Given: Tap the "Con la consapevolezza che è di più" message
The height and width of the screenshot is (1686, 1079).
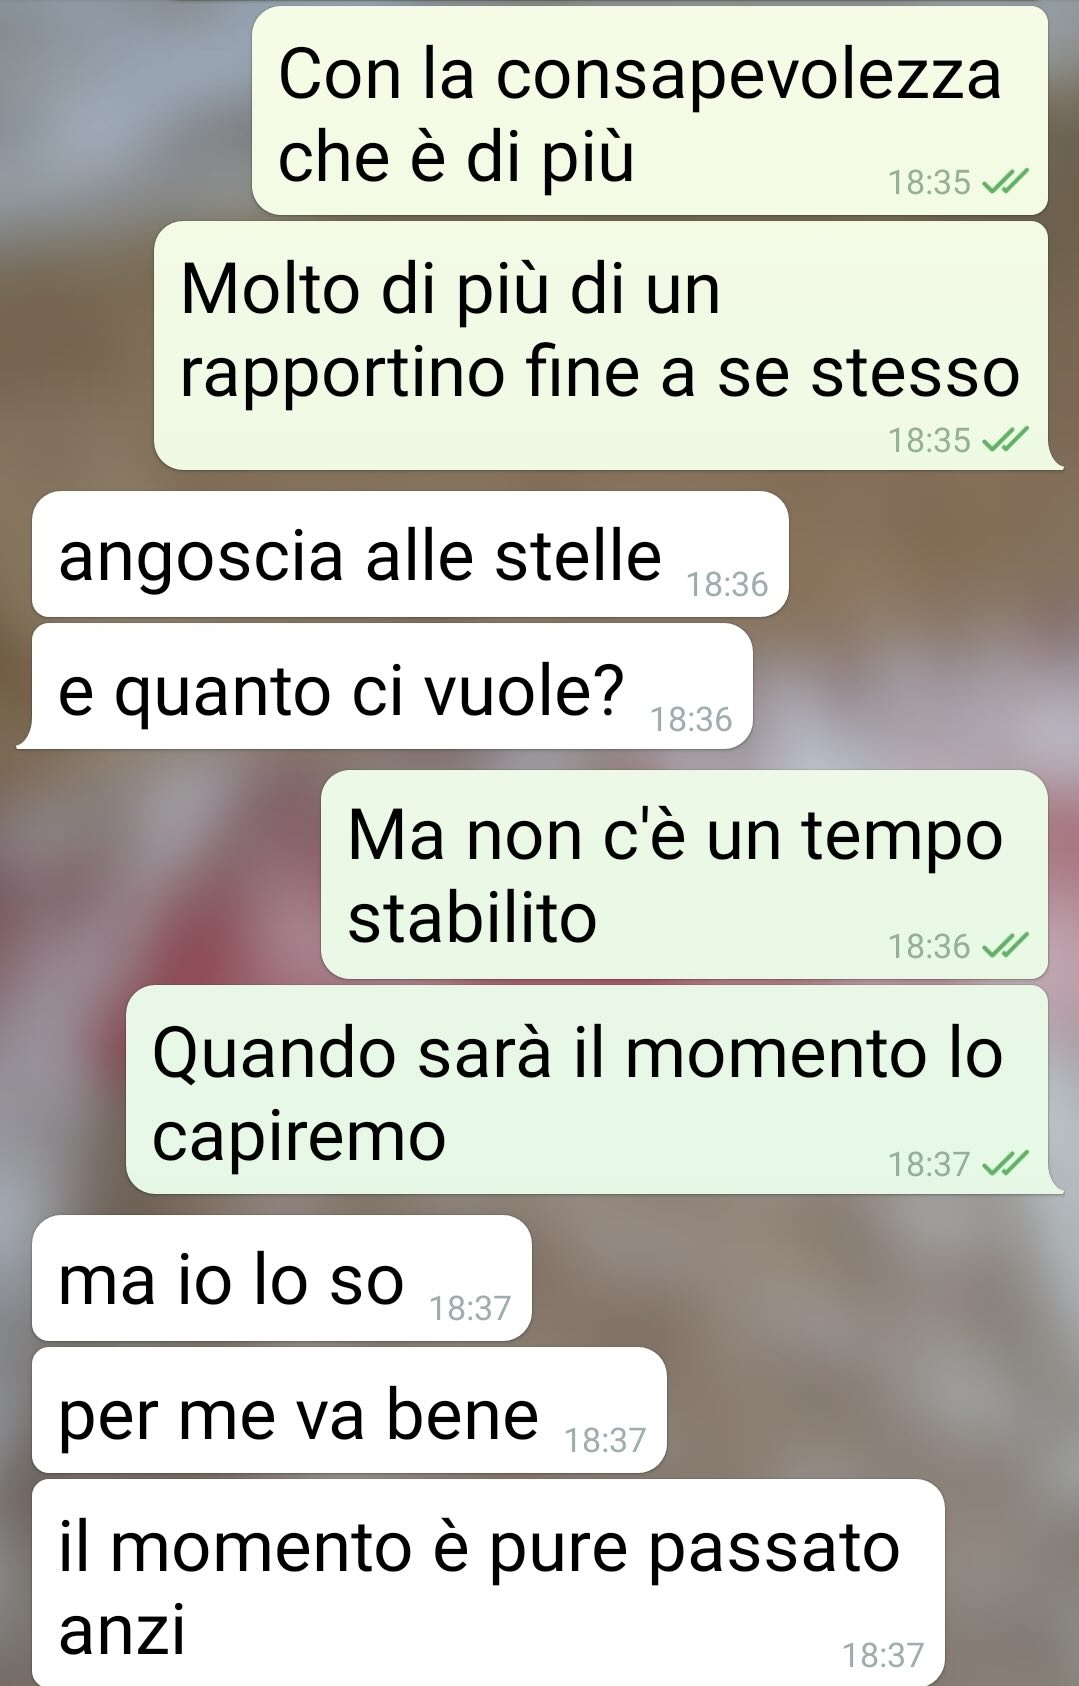Looking at the screenshot, I should (650, 111).
